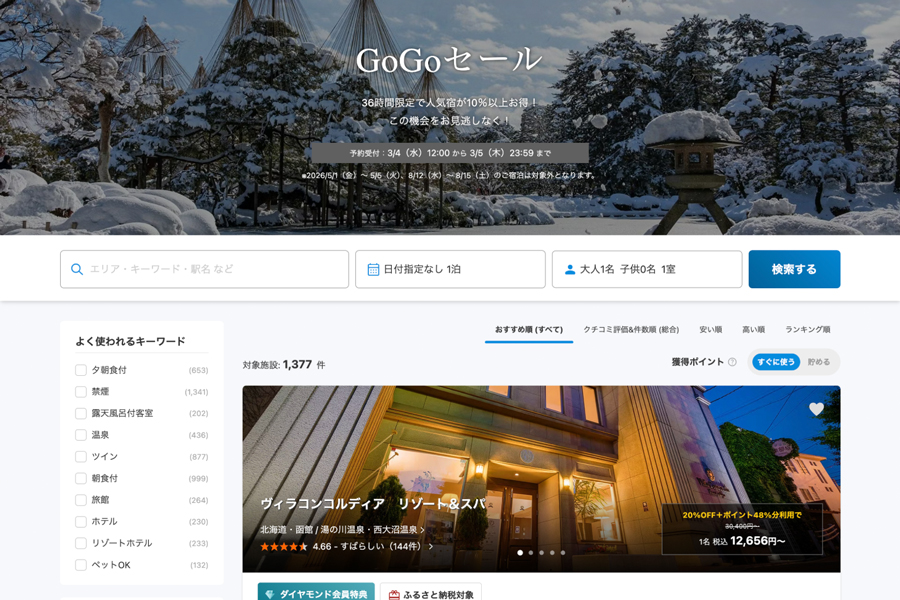The height and width of the screenshot is (600, 900).
Task: Sort by 安い順 tab
Action: coord(710,329)
